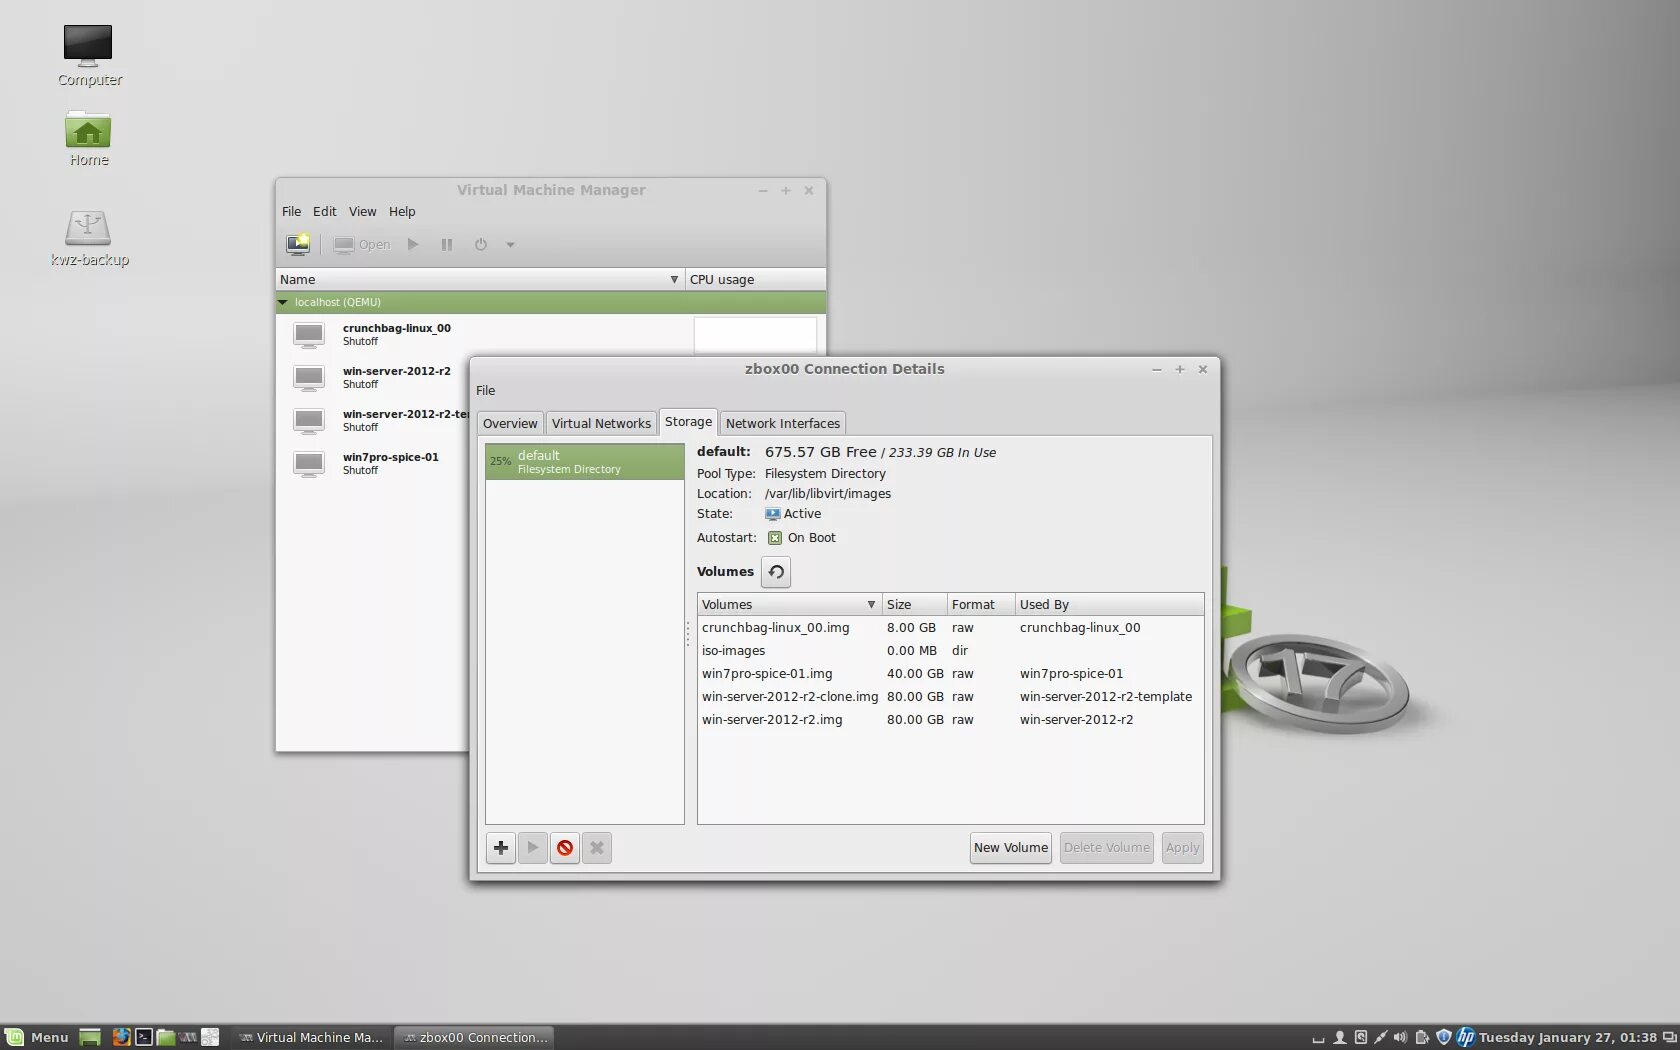Stop the storage pool with red icon
Viewport: 1680px width, 1050px height.
coord(565,848)
